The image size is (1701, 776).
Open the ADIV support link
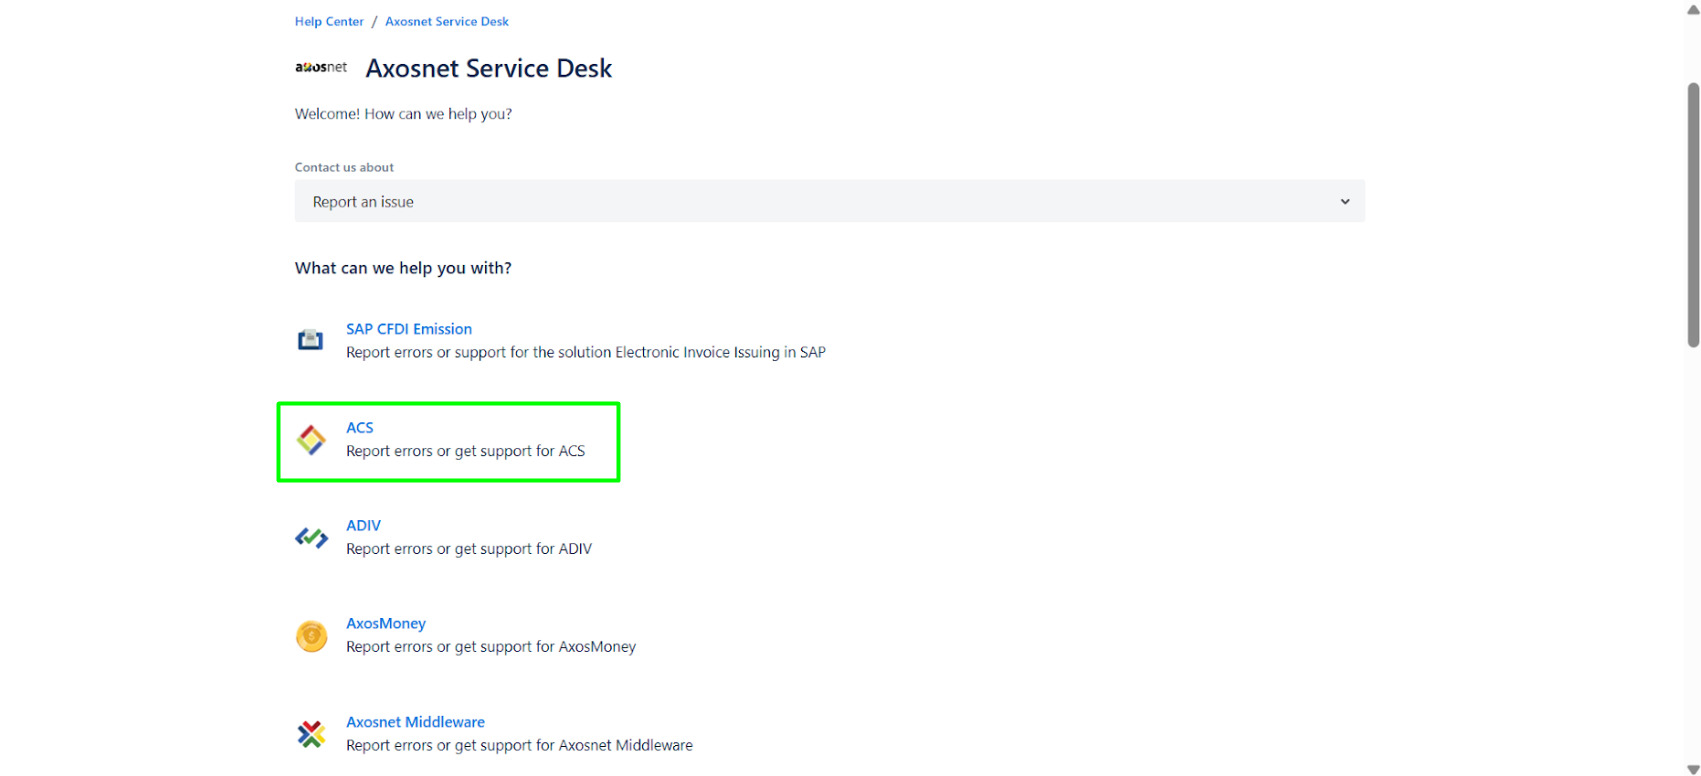pyautogui.click(x=363, y=525)
